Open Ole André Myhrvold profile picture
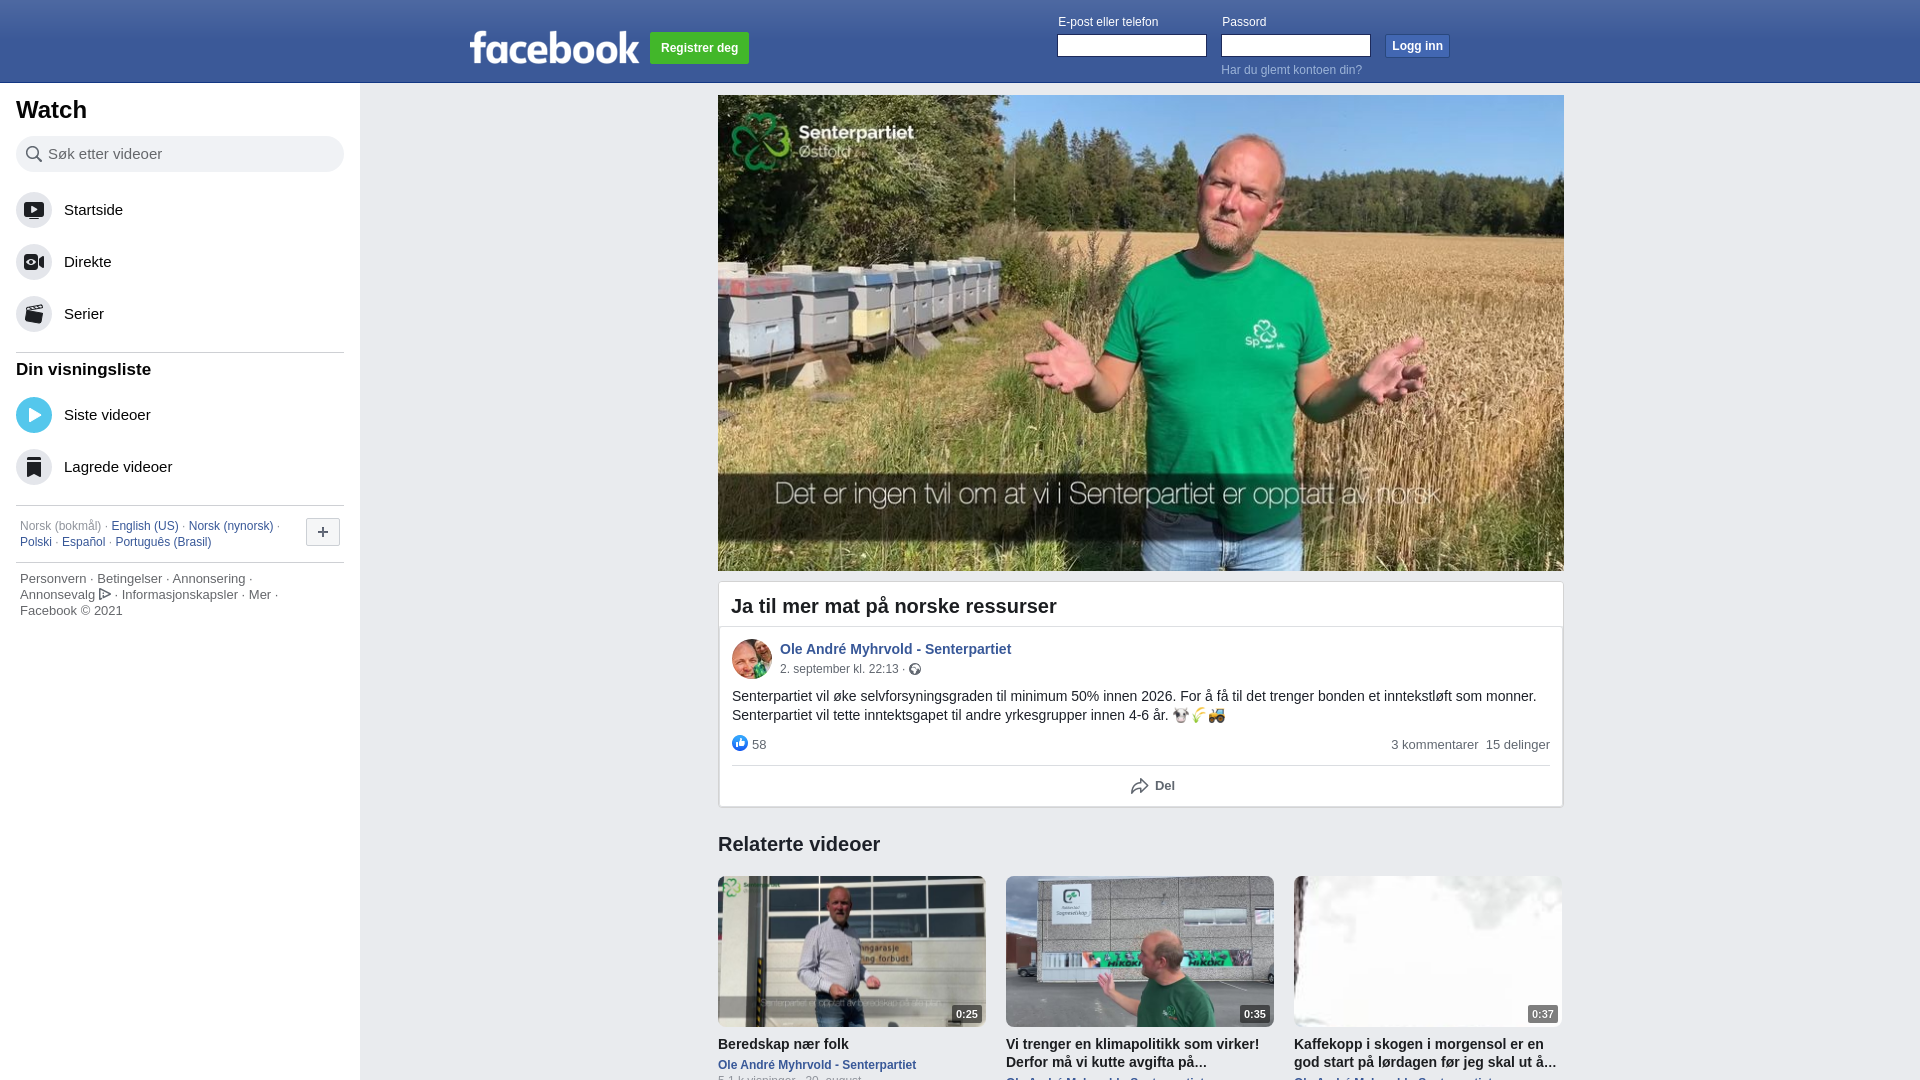 (752, 659)
